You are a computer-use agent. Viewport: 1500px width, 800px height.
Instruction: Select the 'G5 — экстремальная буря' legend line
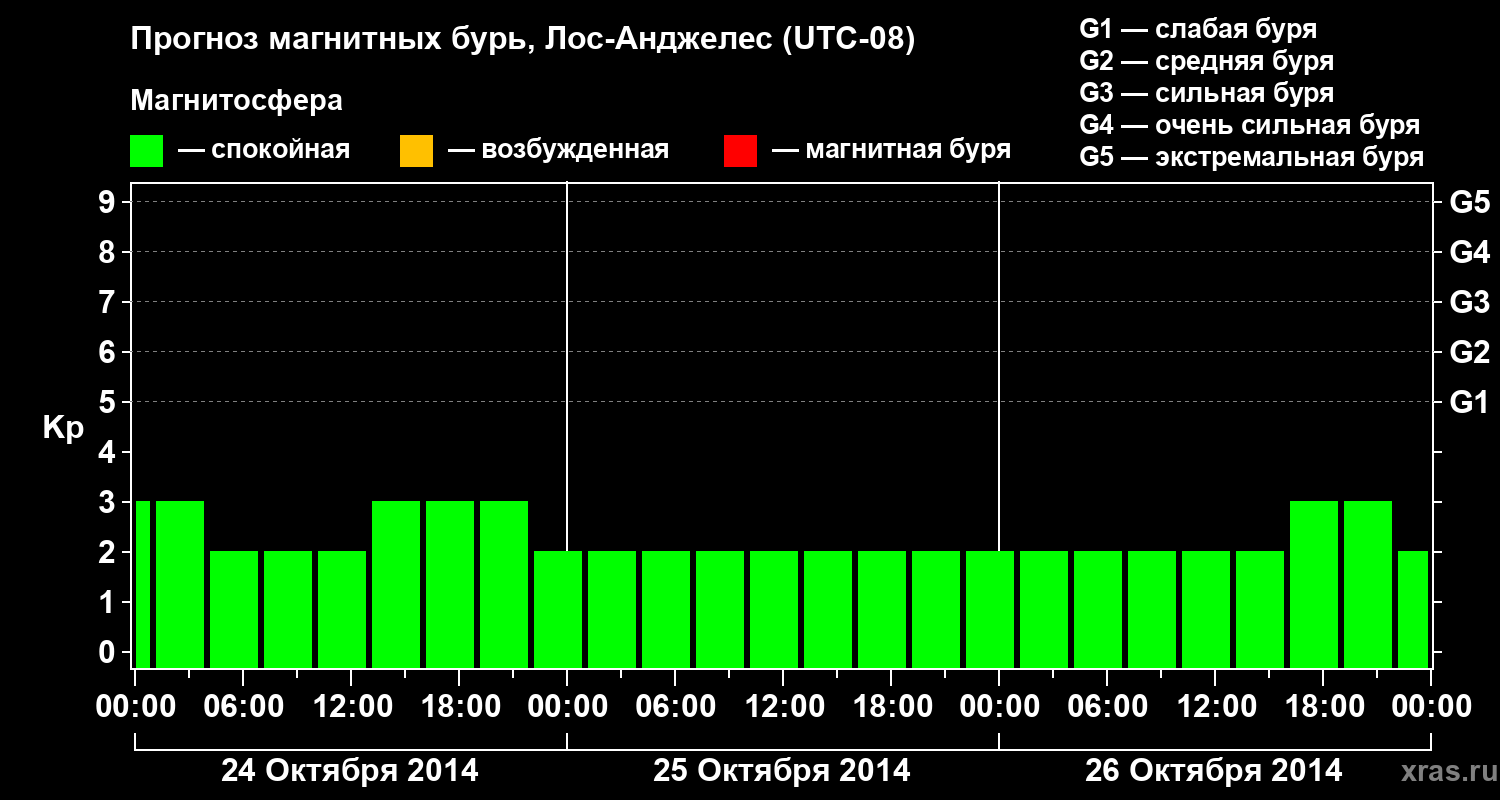click(x=1252, y=157)
